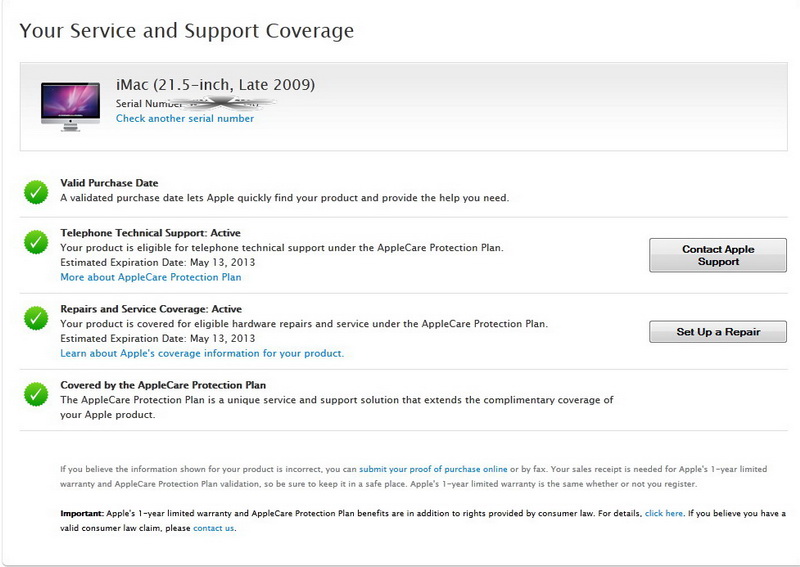
Task: Click the Set Up a Repair button
Action: pyautogui.click(x=718, y=332)
